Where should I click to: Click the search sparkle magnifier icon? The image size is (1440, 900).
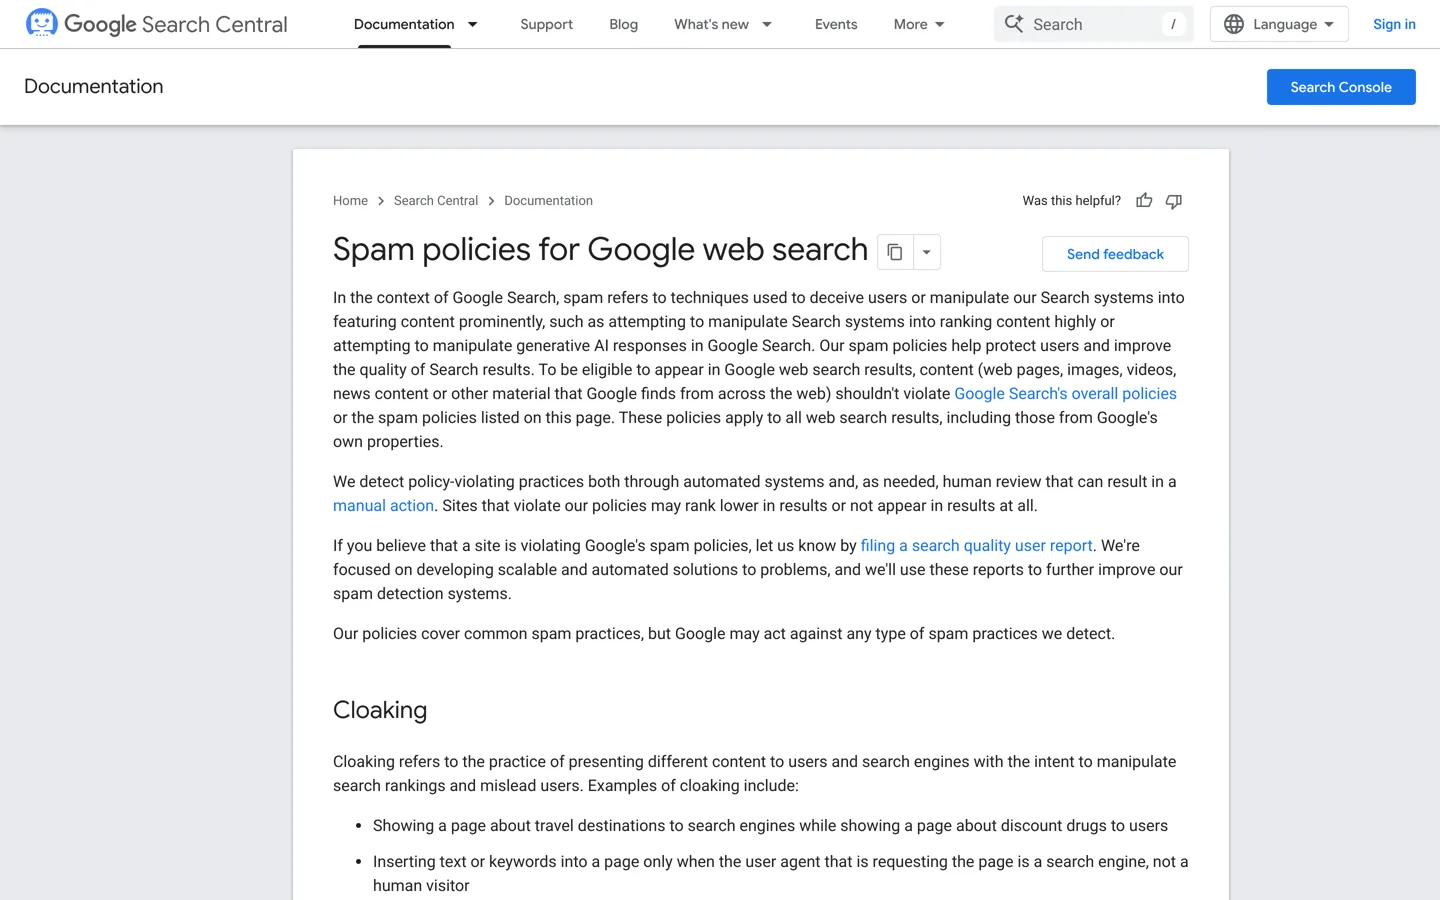(1014, 24)
